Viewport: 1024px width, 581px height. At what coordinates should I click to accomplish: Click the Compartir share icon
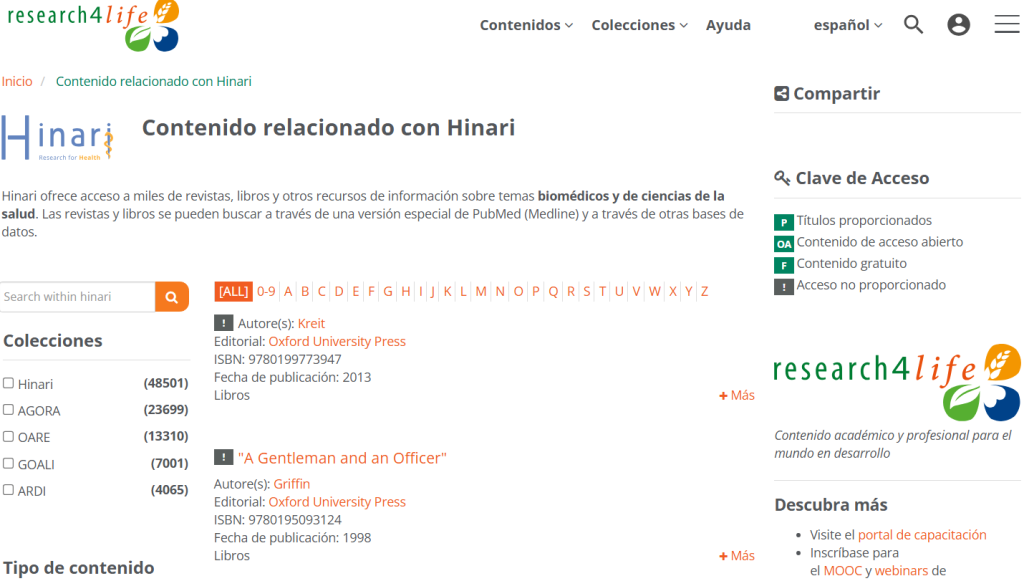pos(781,93)
